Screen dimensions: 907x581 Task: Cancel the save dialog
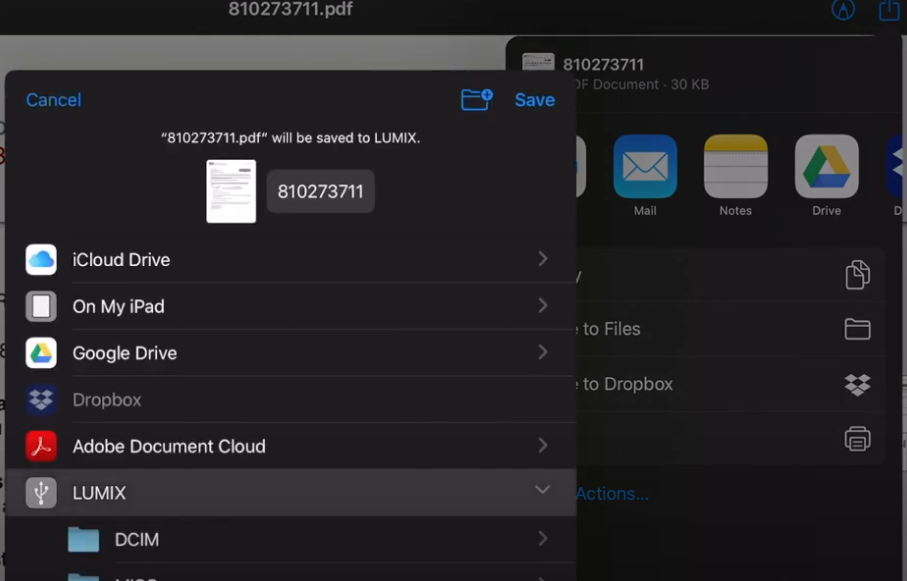click(54, 100)
